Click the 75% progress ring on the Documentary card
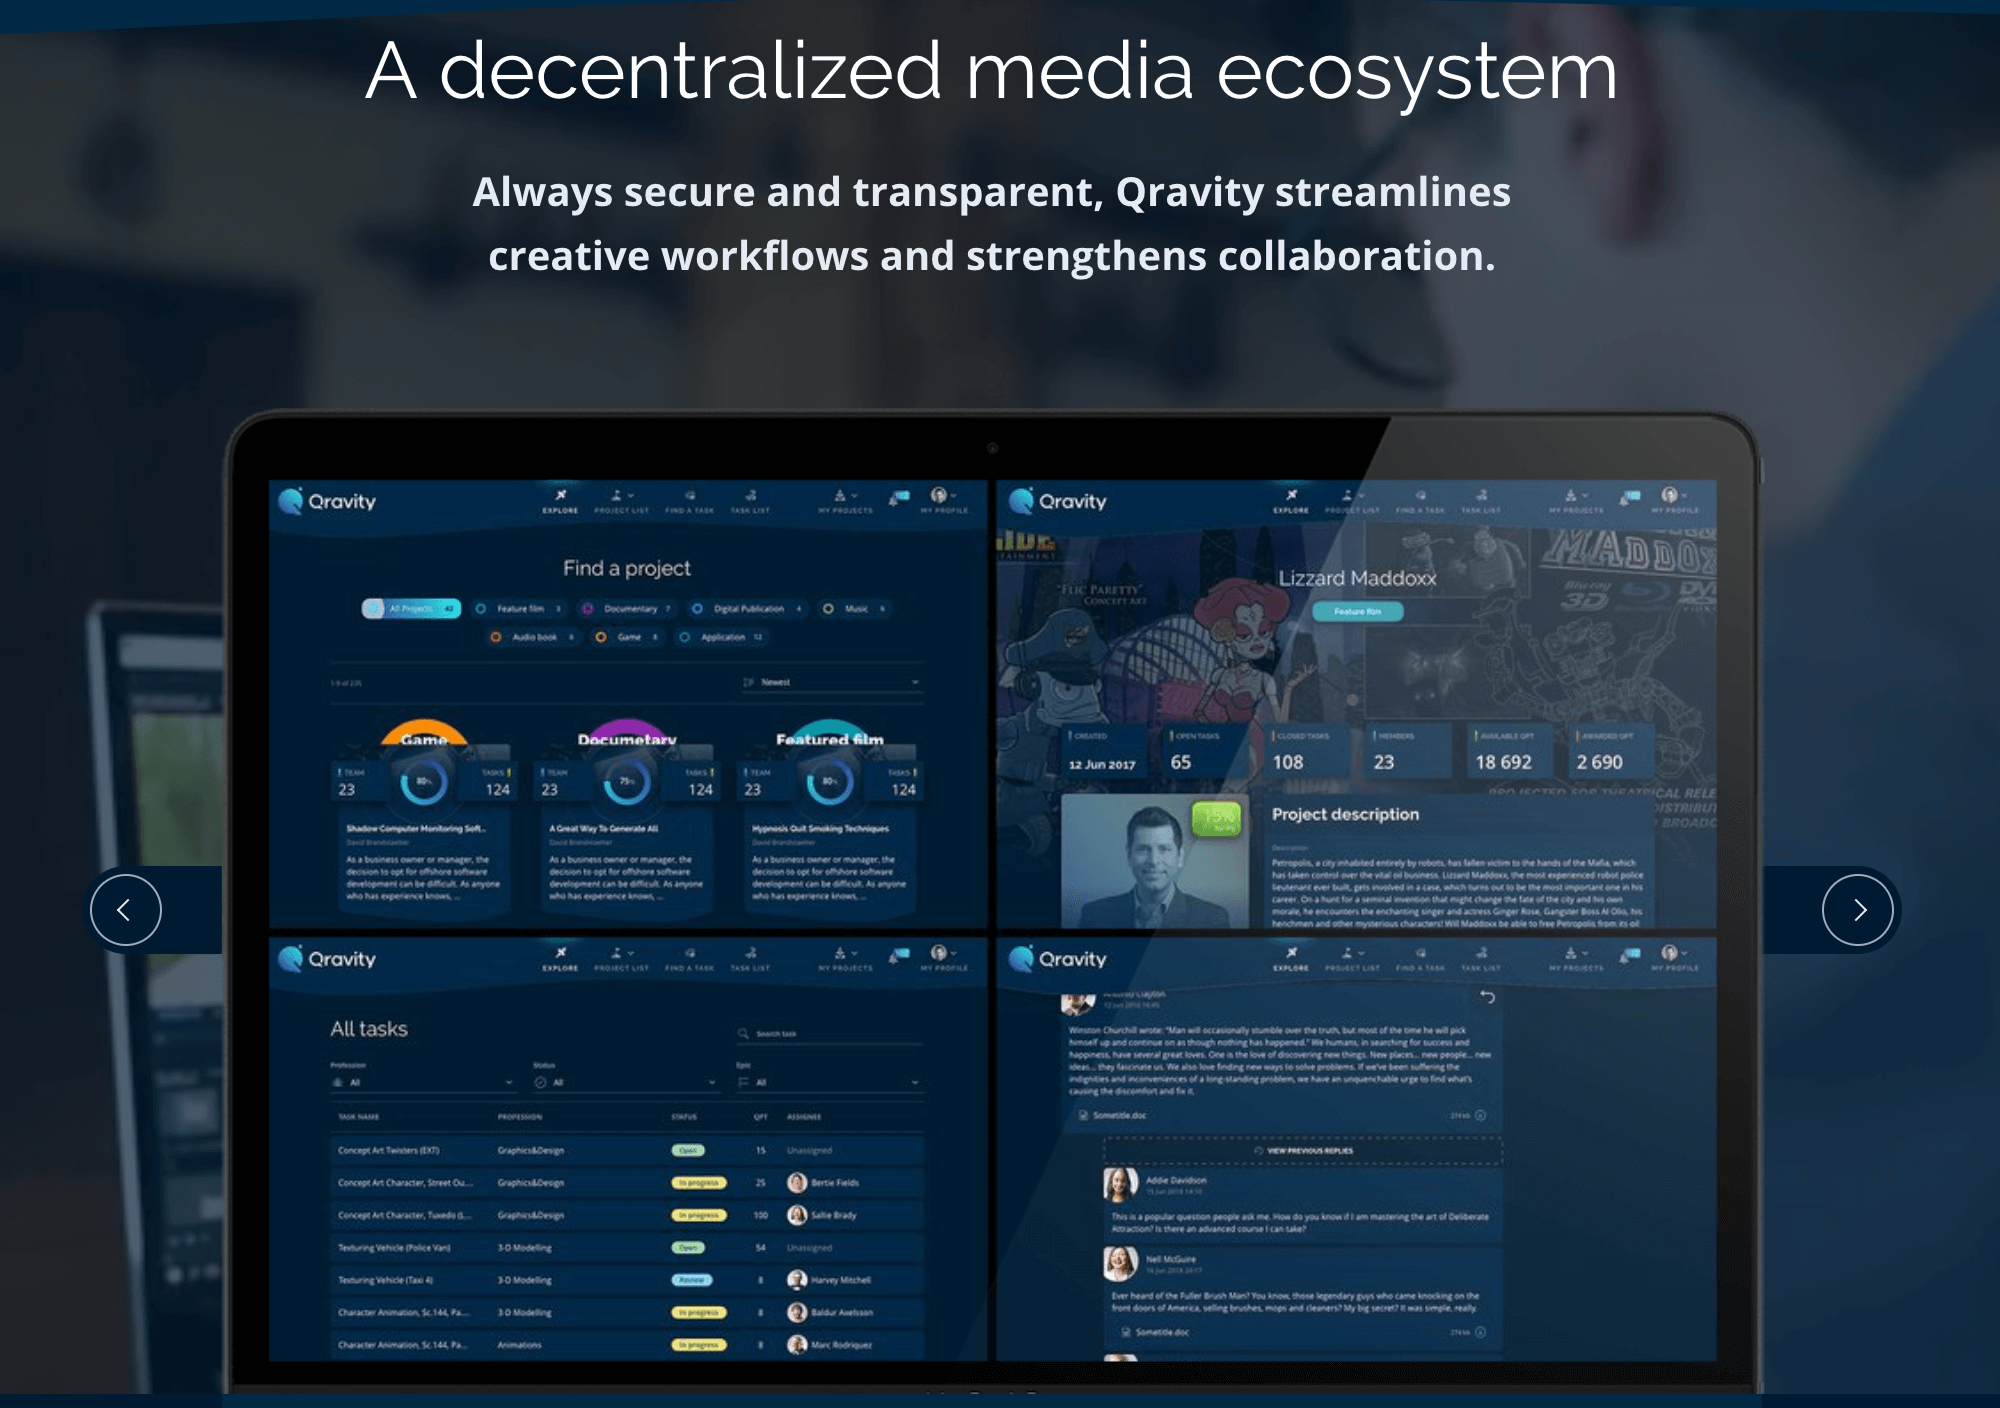This screenshot has width=2000, height=1408. point(626,782)
